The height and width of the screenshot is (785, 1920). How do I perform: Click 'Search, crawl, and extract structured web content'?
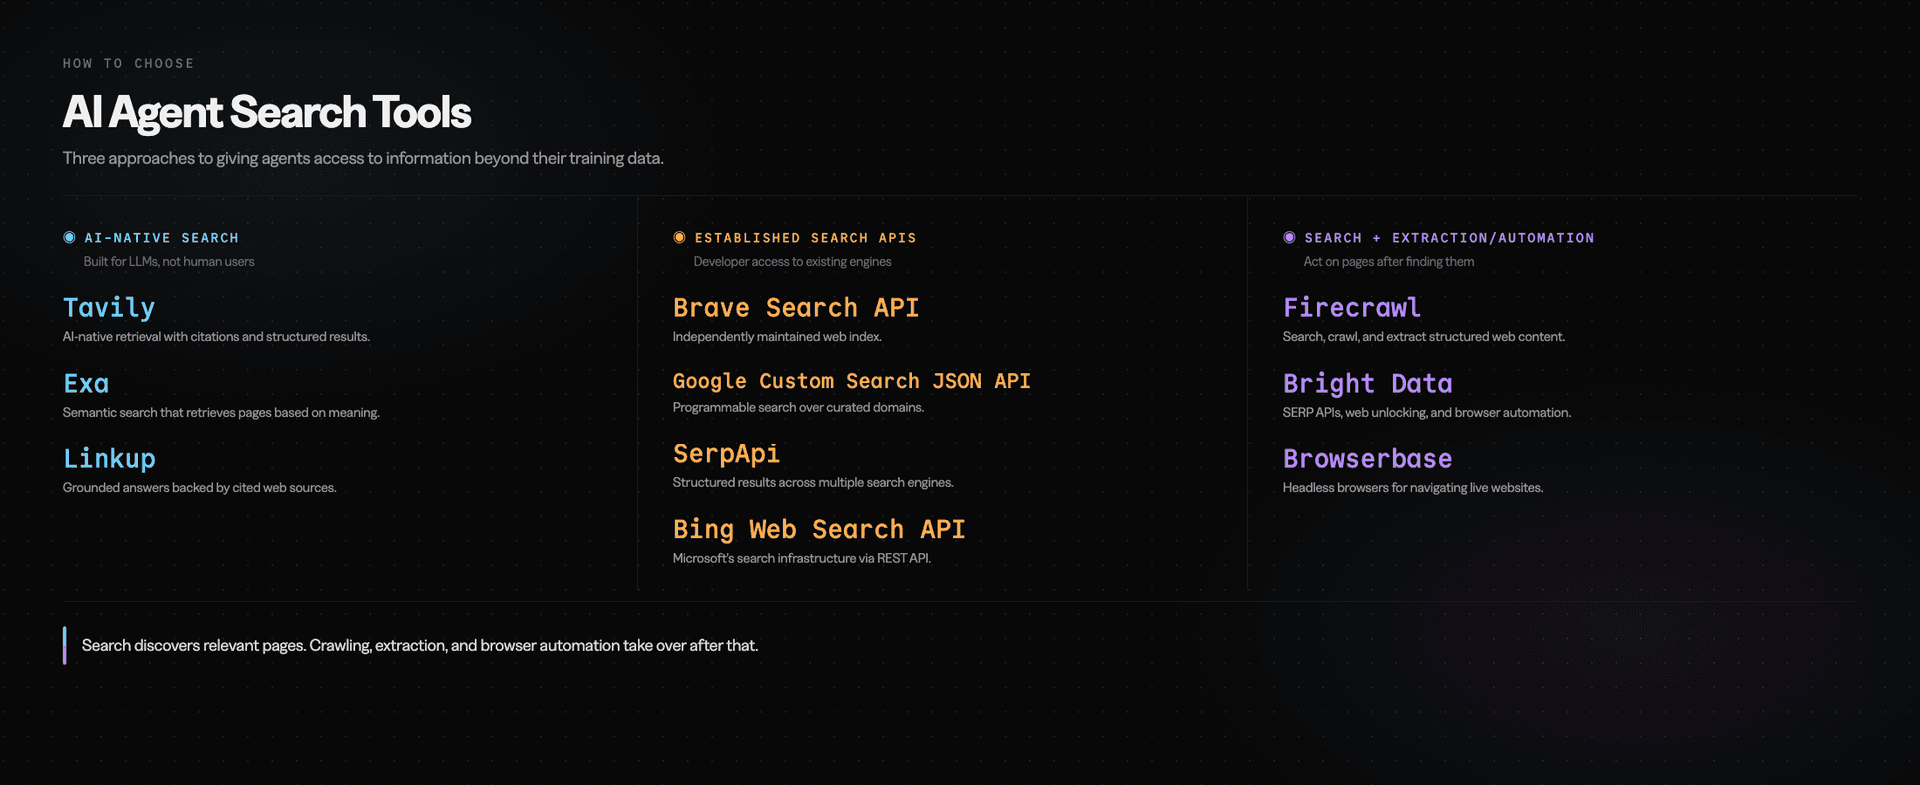[x=1423, y=337]
